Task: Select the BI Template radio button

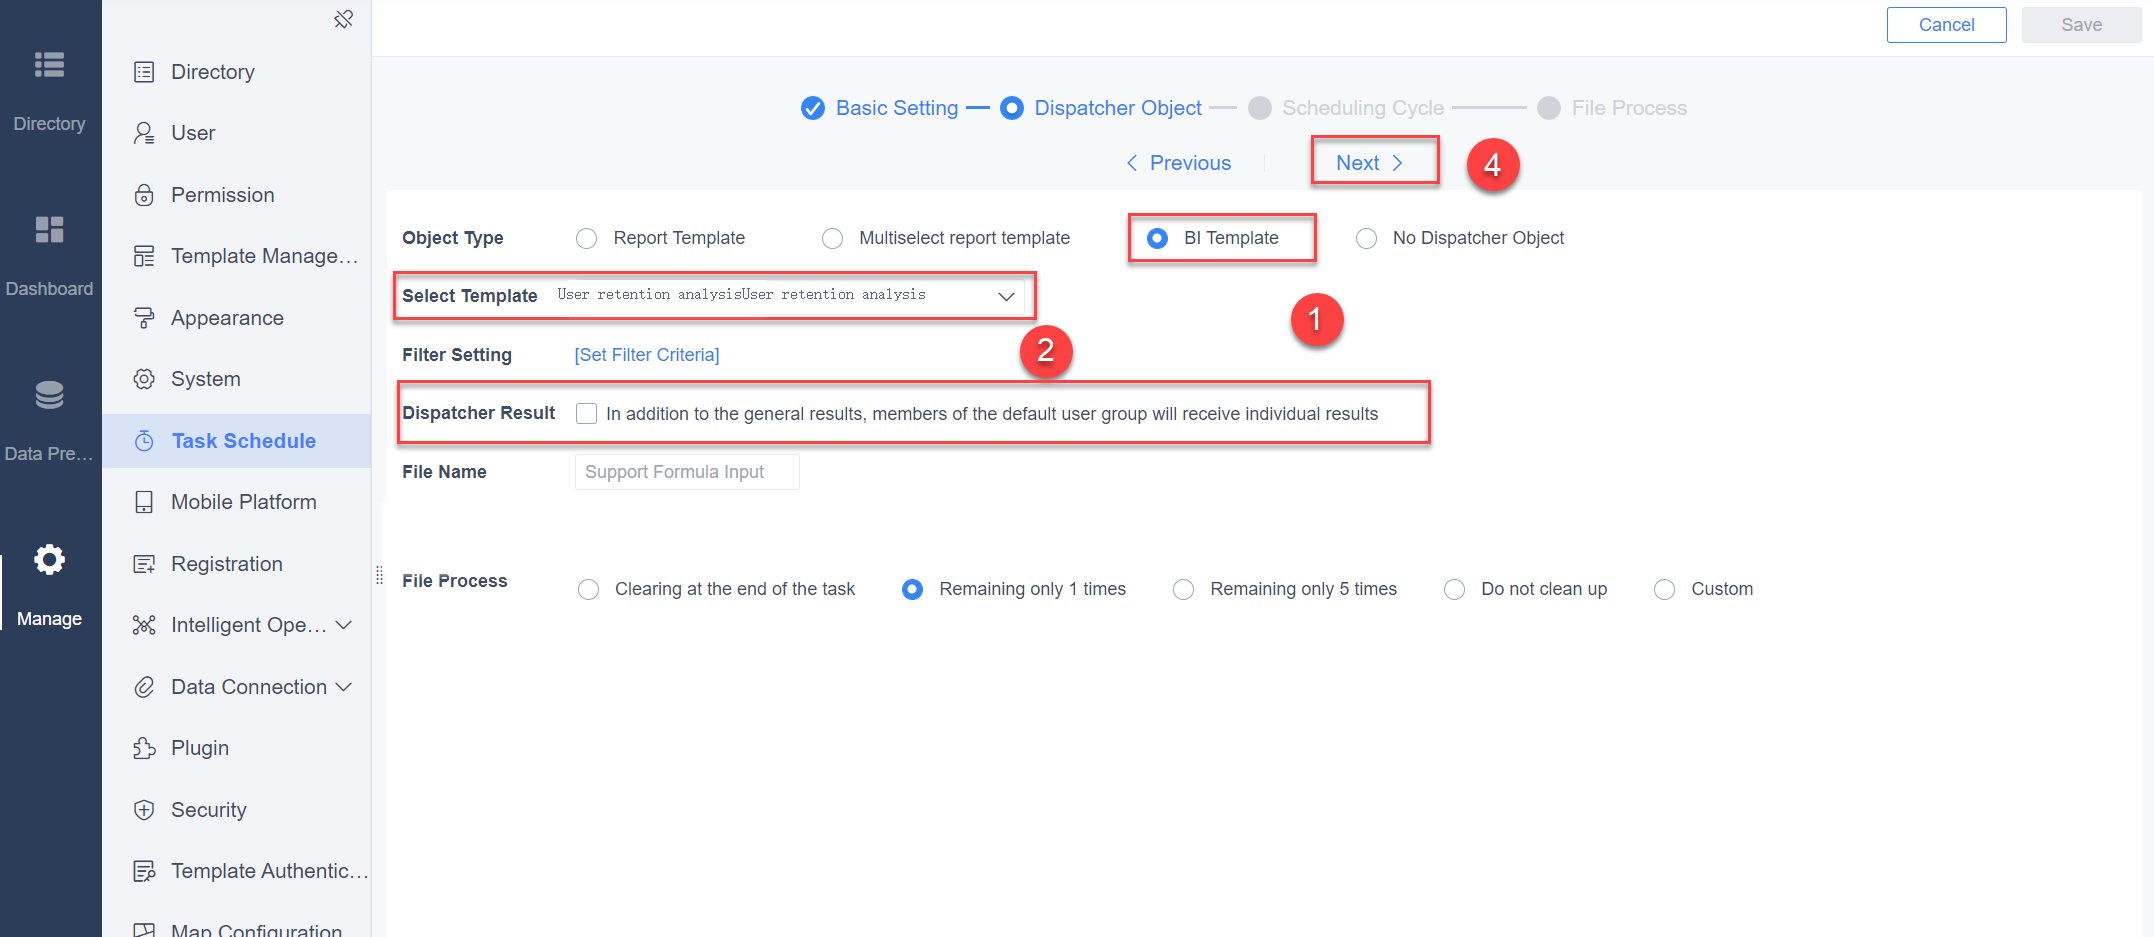Action: pos(1157,238)
